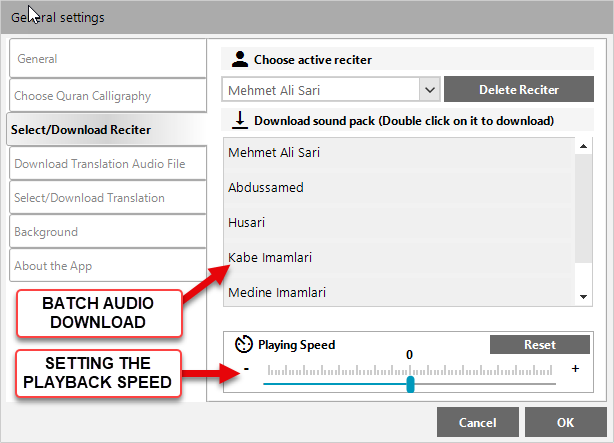The image size is (614, 443).
Task: Select the Select/Download Reciter tab
Action: (107, 129)
